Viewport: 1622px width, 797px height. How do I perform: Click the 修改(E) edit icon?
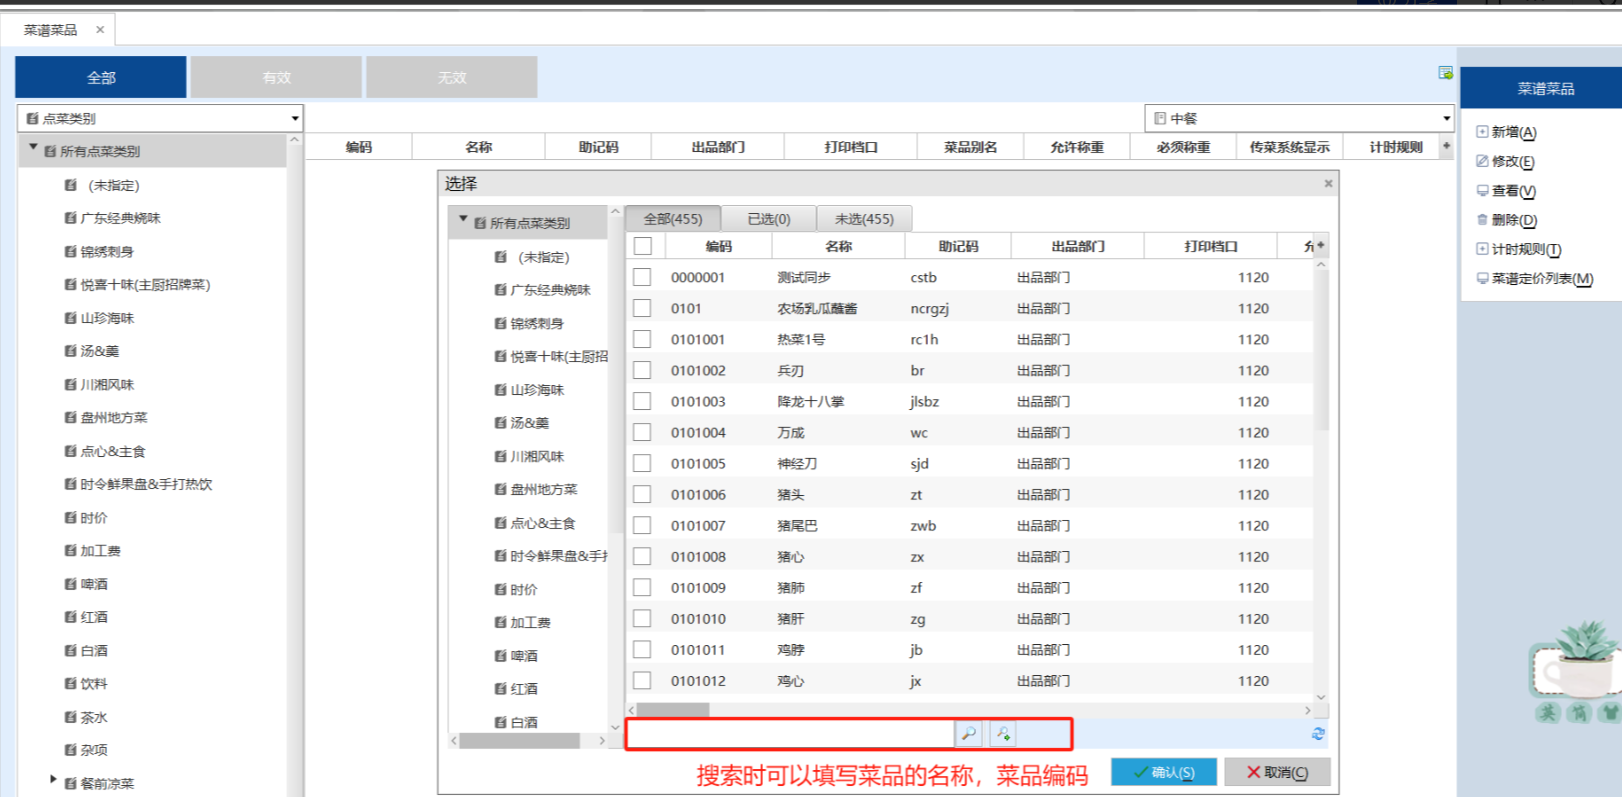click(1482, 161)
